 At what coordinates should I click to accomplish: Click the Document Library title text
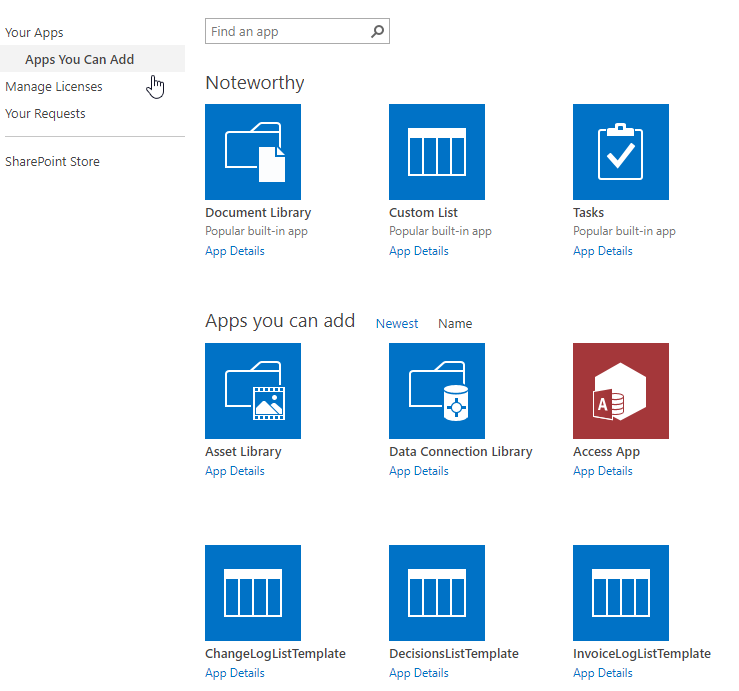pos(258,213)
